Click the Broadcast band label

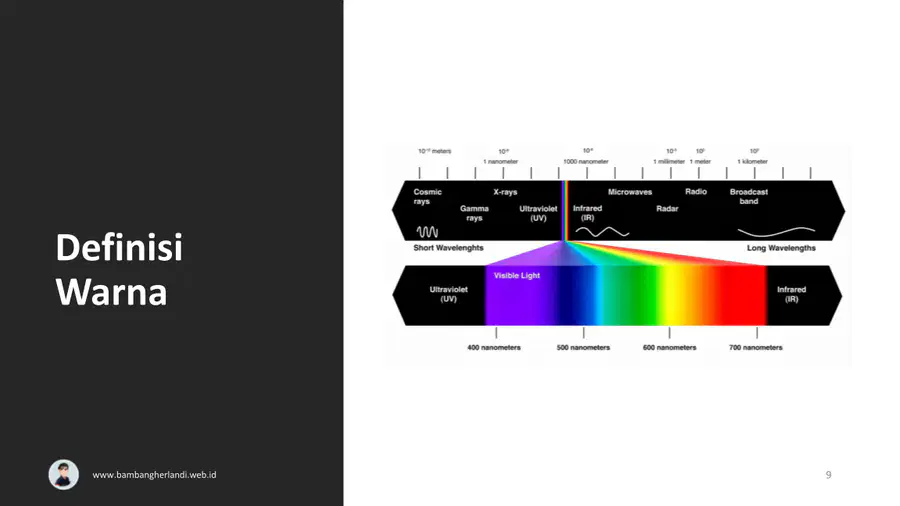click(x=748, y=196)
